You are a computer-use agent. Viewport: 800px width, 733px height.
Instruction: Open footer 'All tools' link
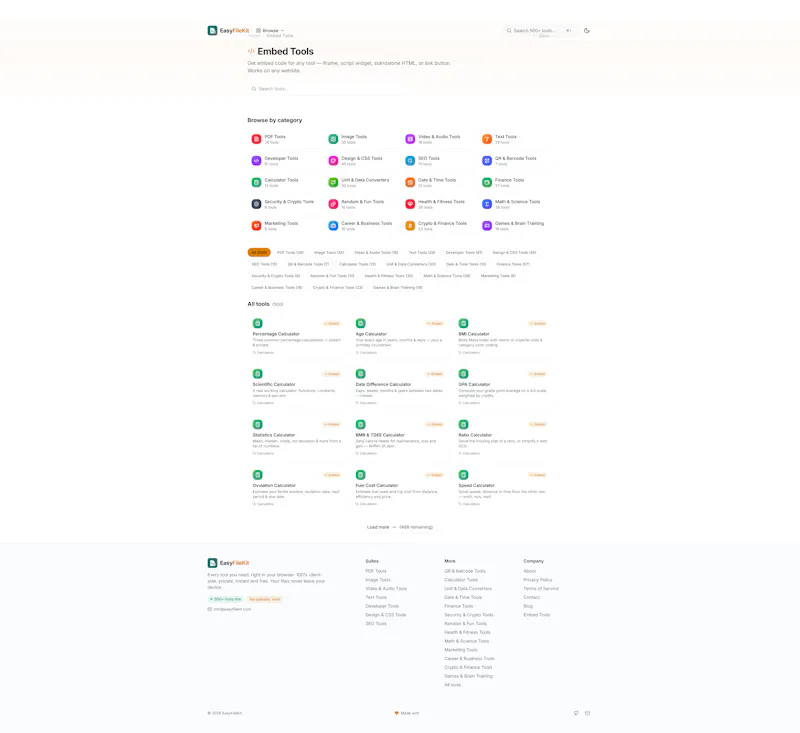pyautogui.click(x=453, y=685)
